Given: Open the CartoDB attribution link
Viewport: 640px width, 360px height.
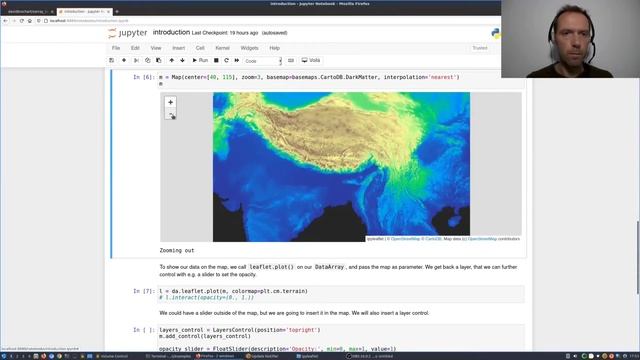Looking at the screenshot, I should point(433,239).
